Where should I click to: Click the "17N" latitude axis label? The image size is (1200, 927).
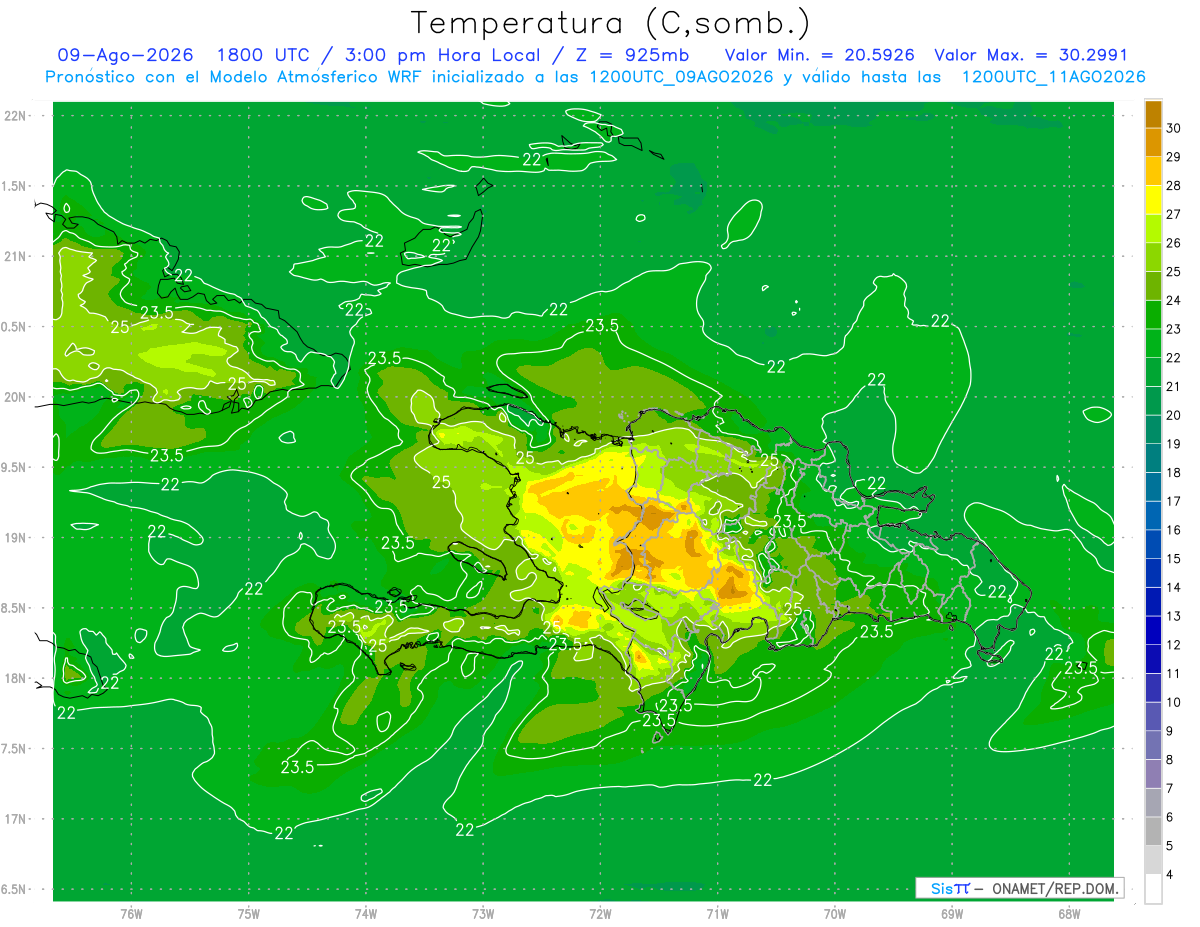tap(15, 819)
